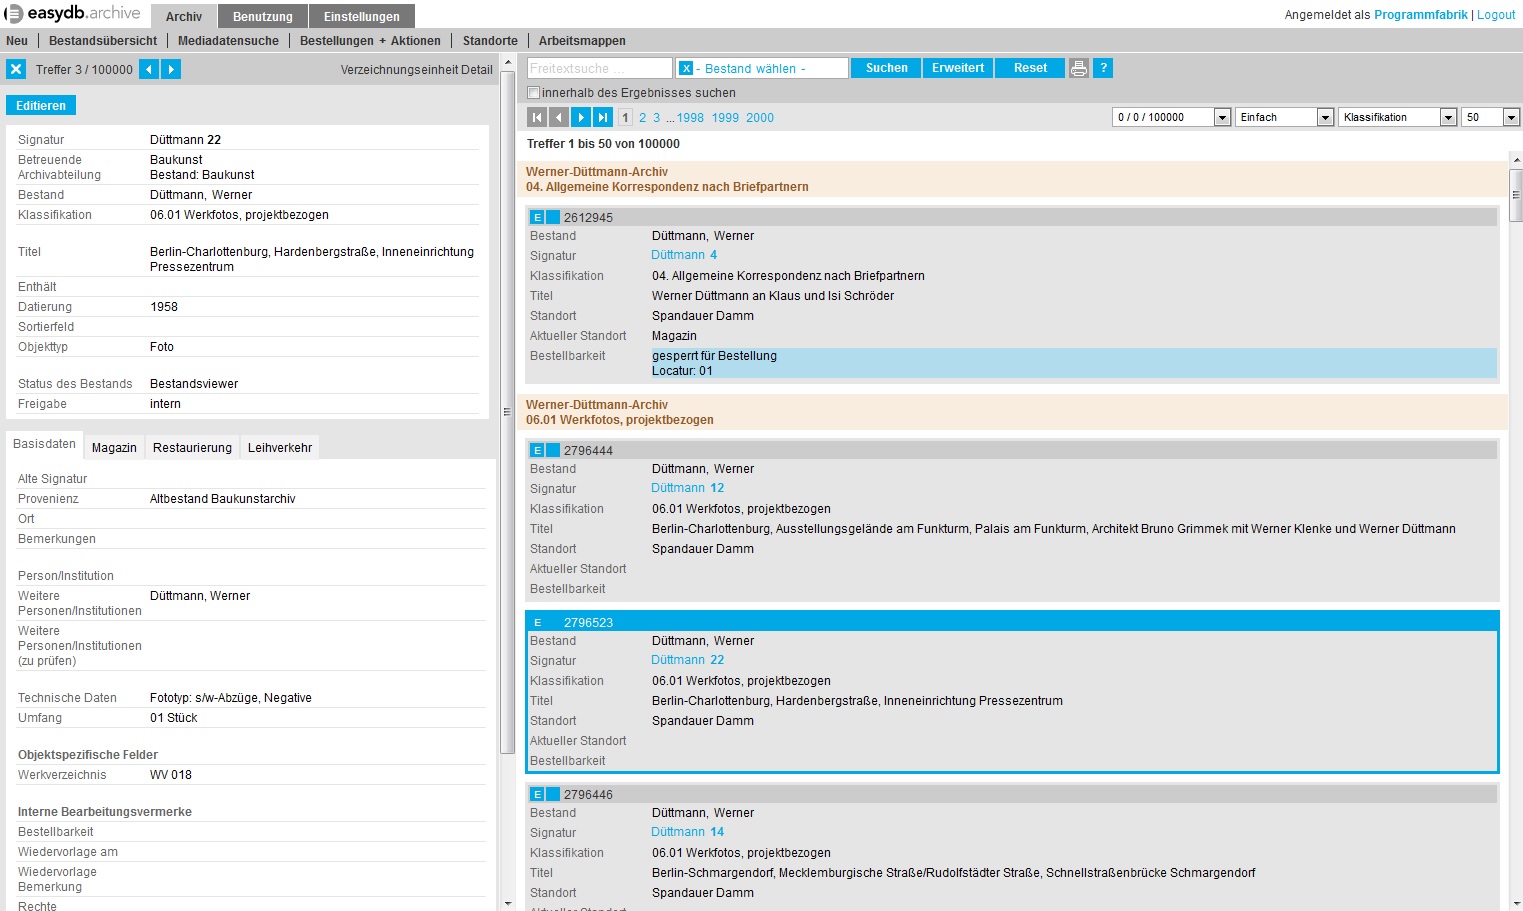Viewport: 1523px width, 911px height.
Task: Go to results page 1998
Action: click(x=690, y=118)
